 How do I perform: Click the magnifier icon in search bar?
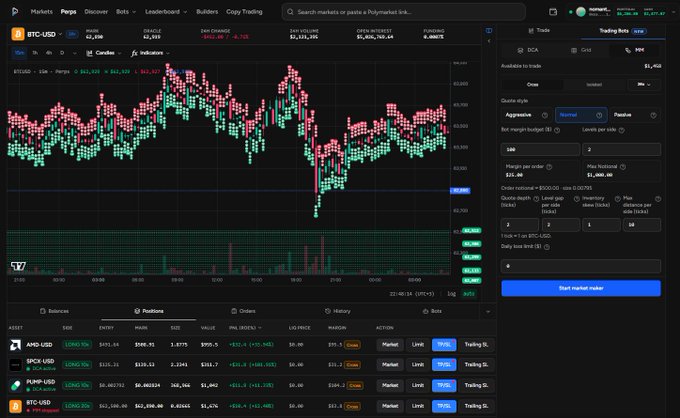point(290,12)
